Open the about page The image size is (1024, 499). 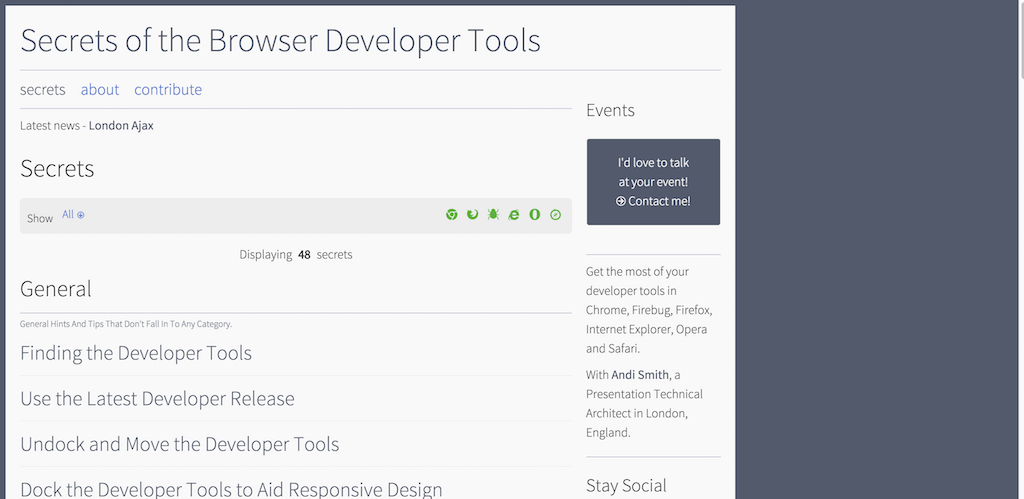point(100,90)
